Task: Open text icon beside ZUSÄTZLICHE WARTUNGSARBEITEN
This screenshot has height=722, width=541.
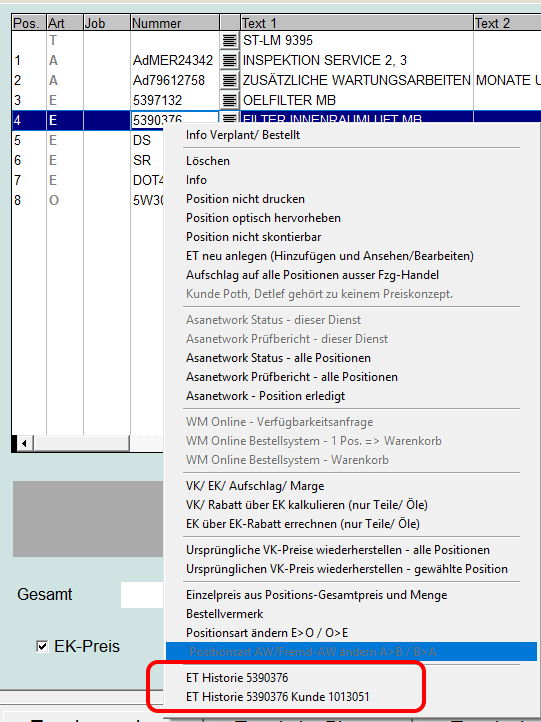Action: coord(229,81)
